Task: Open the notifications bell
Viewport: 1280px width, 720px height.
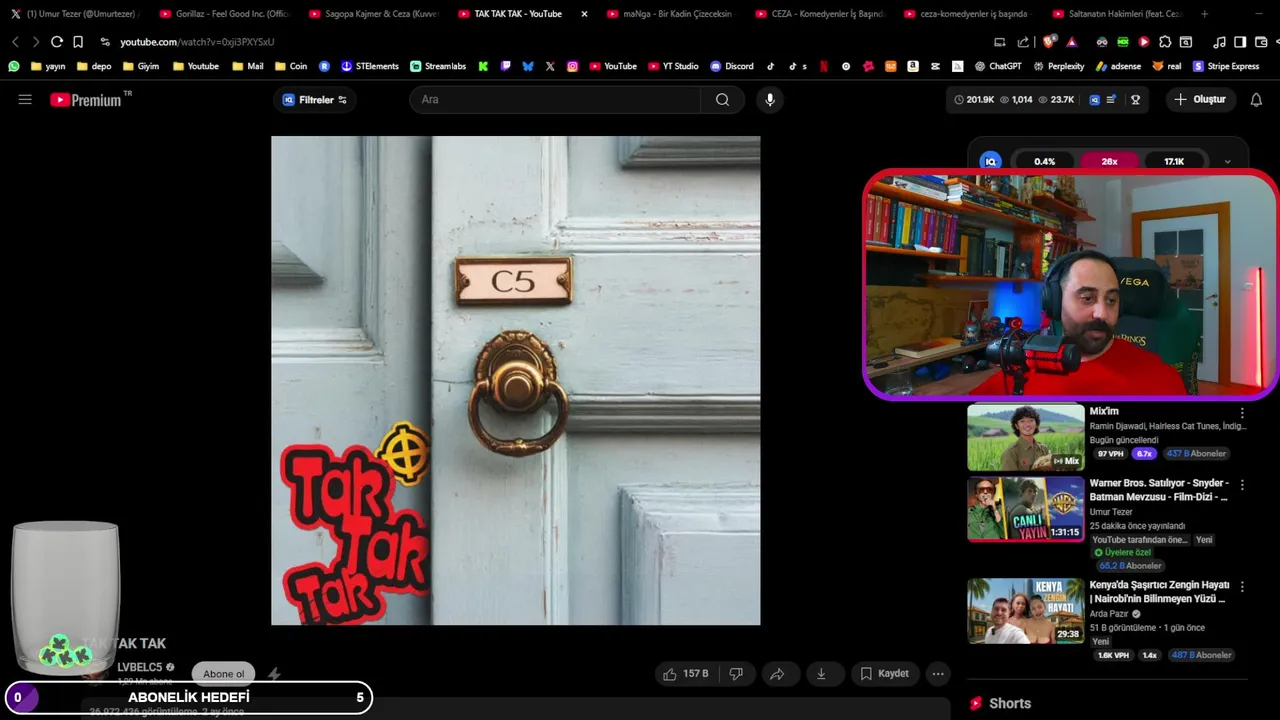Action: point(1256,100)
